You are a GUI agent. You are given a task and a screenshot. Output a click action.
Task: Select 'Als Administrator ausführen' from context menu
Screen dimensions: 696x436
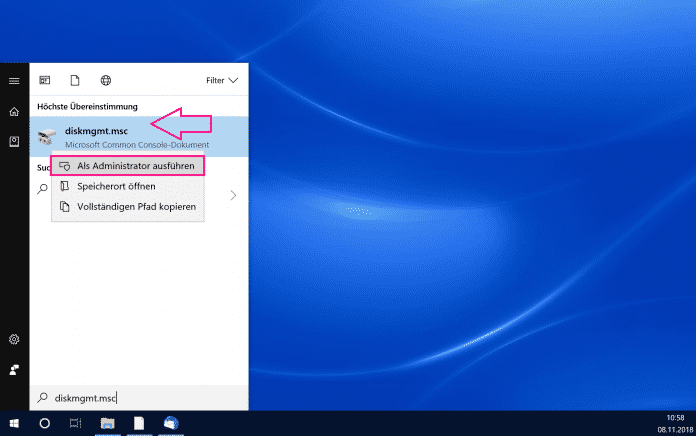coord(127,166)
